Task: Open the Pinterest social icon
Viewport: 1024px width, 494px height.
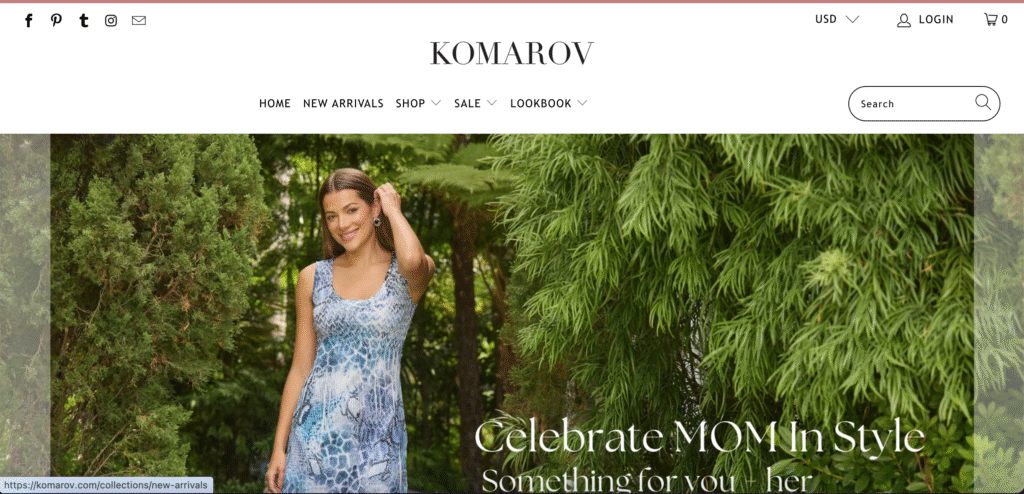Action: pyautogui.click(x=56, y=20)
